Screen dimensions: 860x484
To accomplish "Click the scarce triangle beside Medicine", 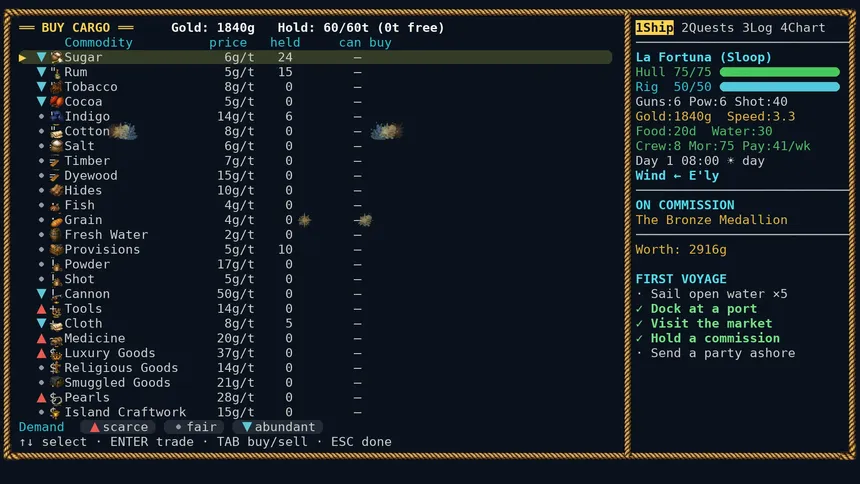I will pyautogui.click(x=41, y=339).
